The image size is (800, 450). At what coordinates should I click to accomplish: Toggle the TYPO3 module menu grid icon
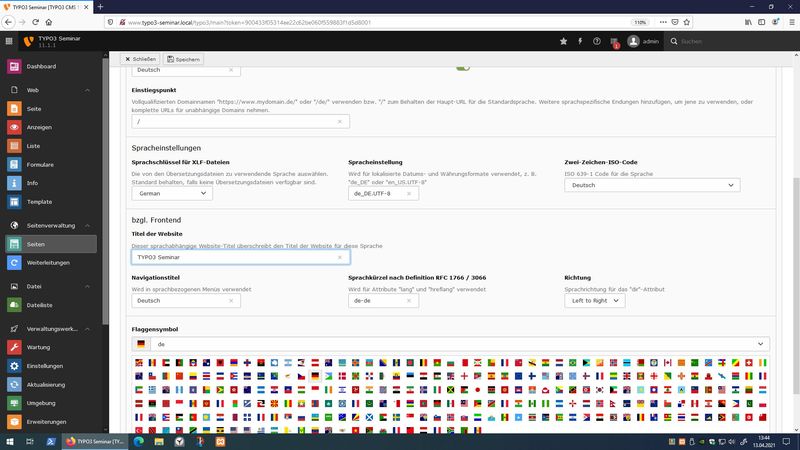9,41
